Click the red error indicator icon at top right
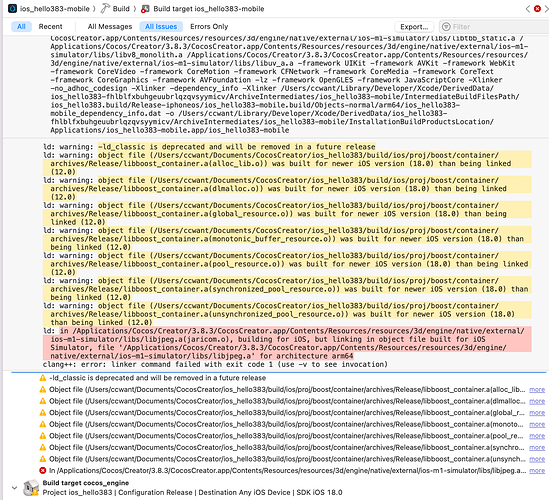This screenshot has width=549, height=500. coord(537,8)
